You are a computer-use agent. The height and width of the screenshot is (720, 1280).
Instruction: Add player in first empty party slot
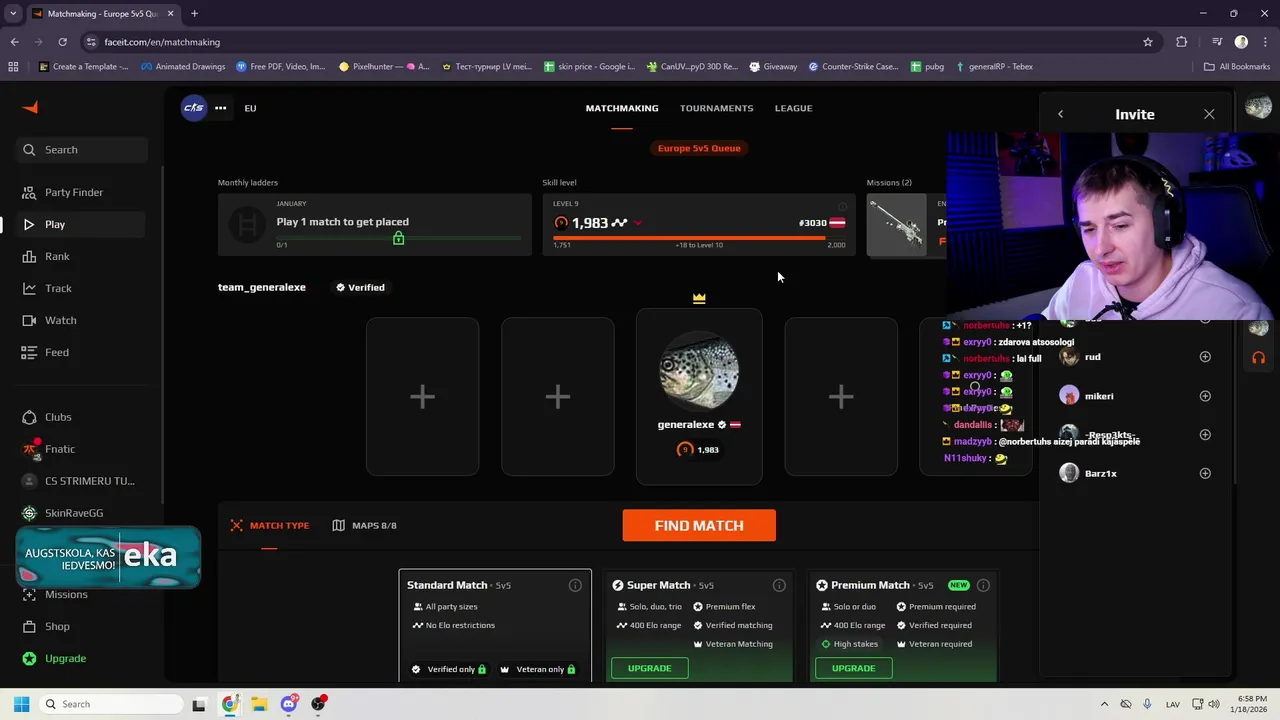click(422, 397)
